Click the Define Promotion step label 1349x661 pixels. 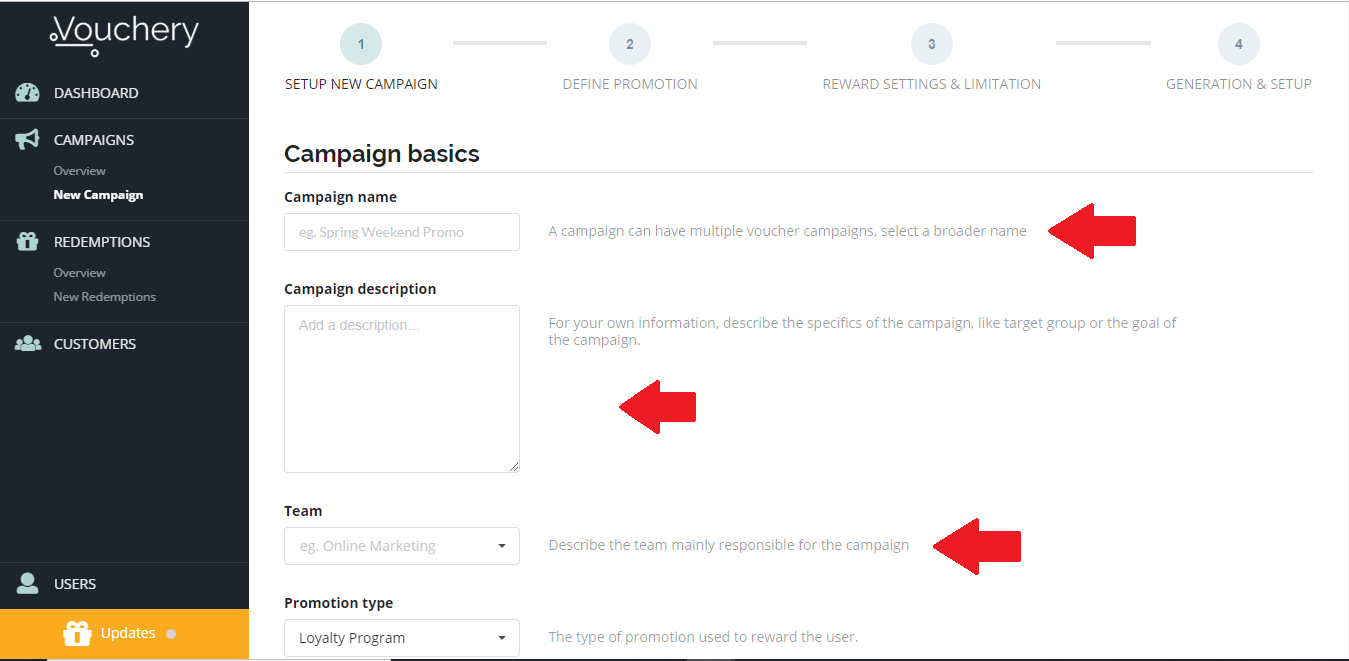pos(630,84)
